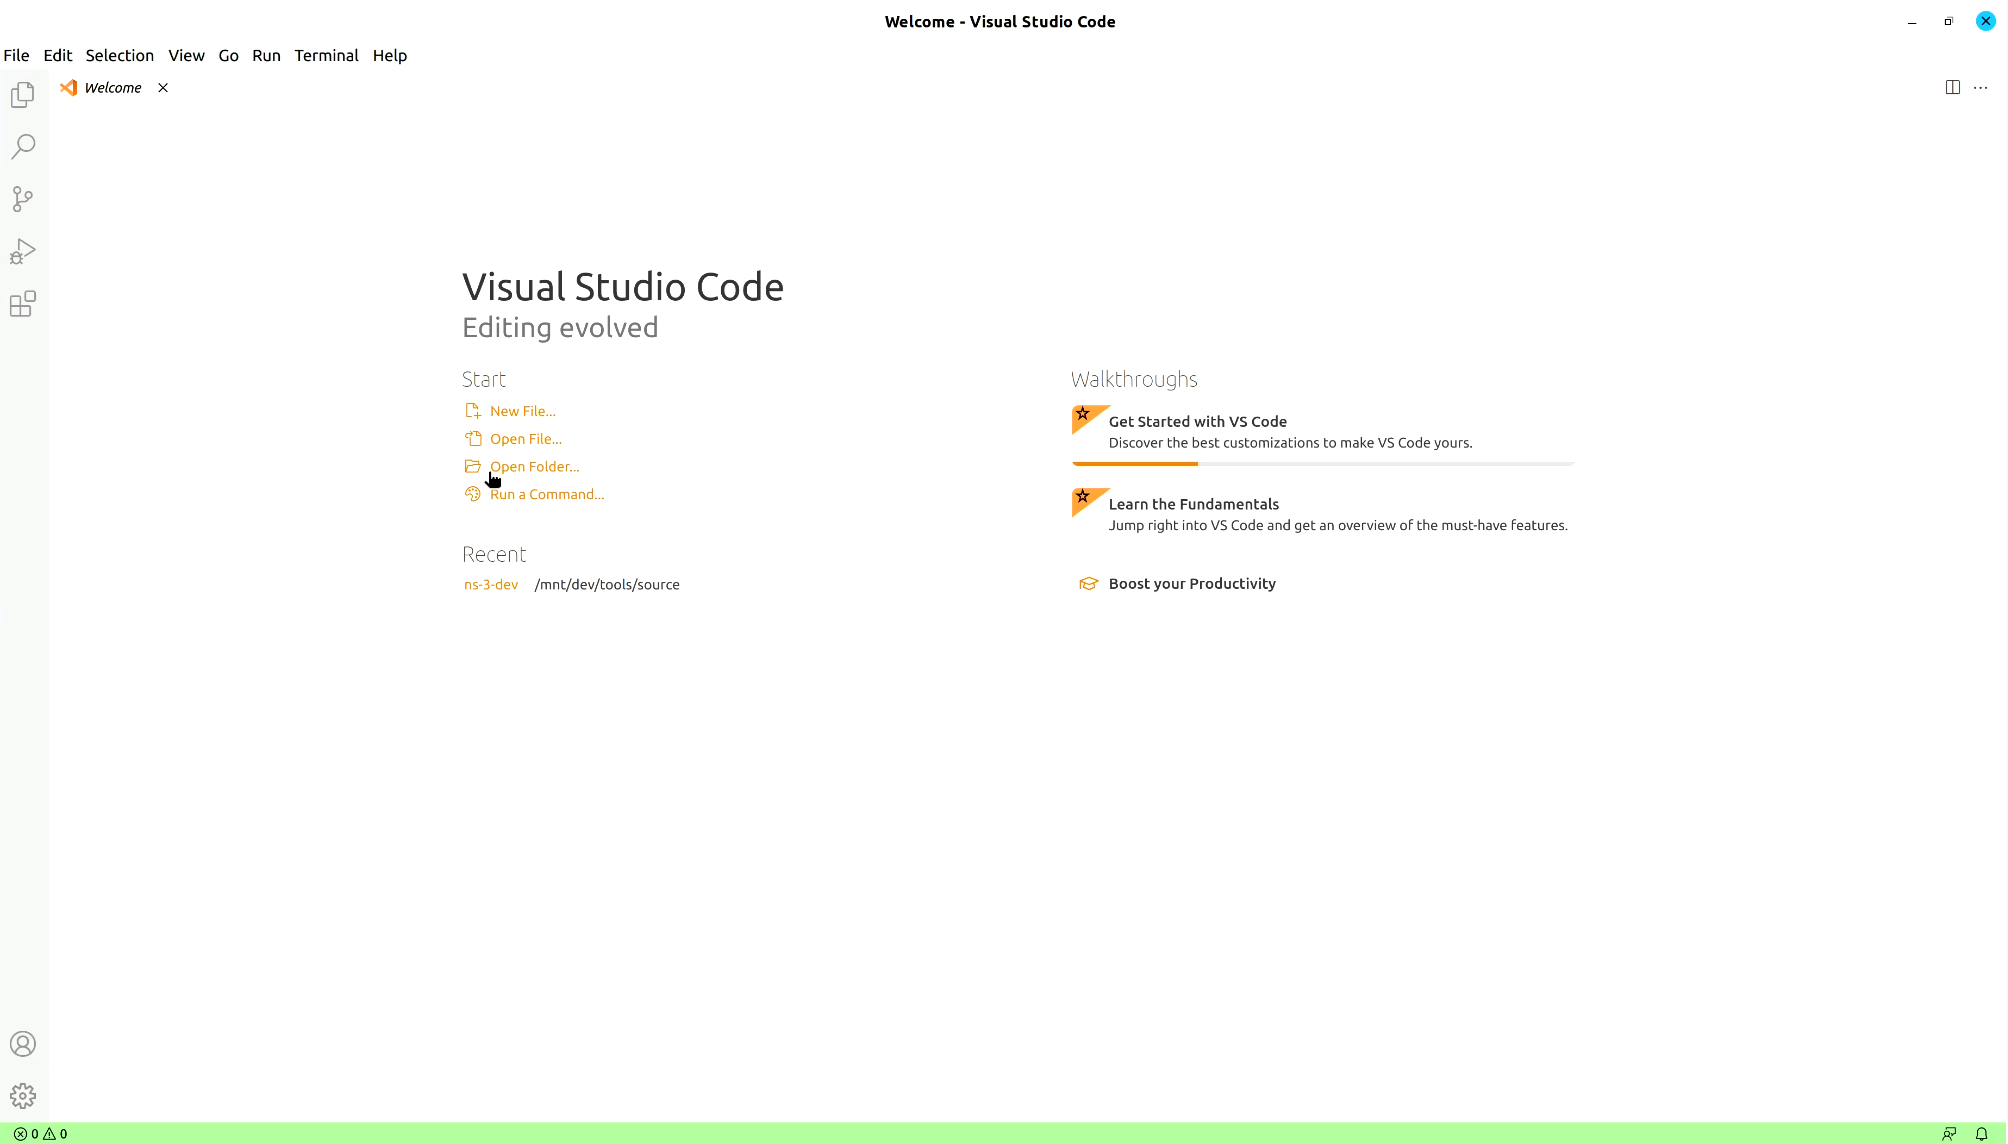The image size is (2008, 1144).
Task: Open the Explorer view in the activity bar
Action: click(x=23, y=93)
